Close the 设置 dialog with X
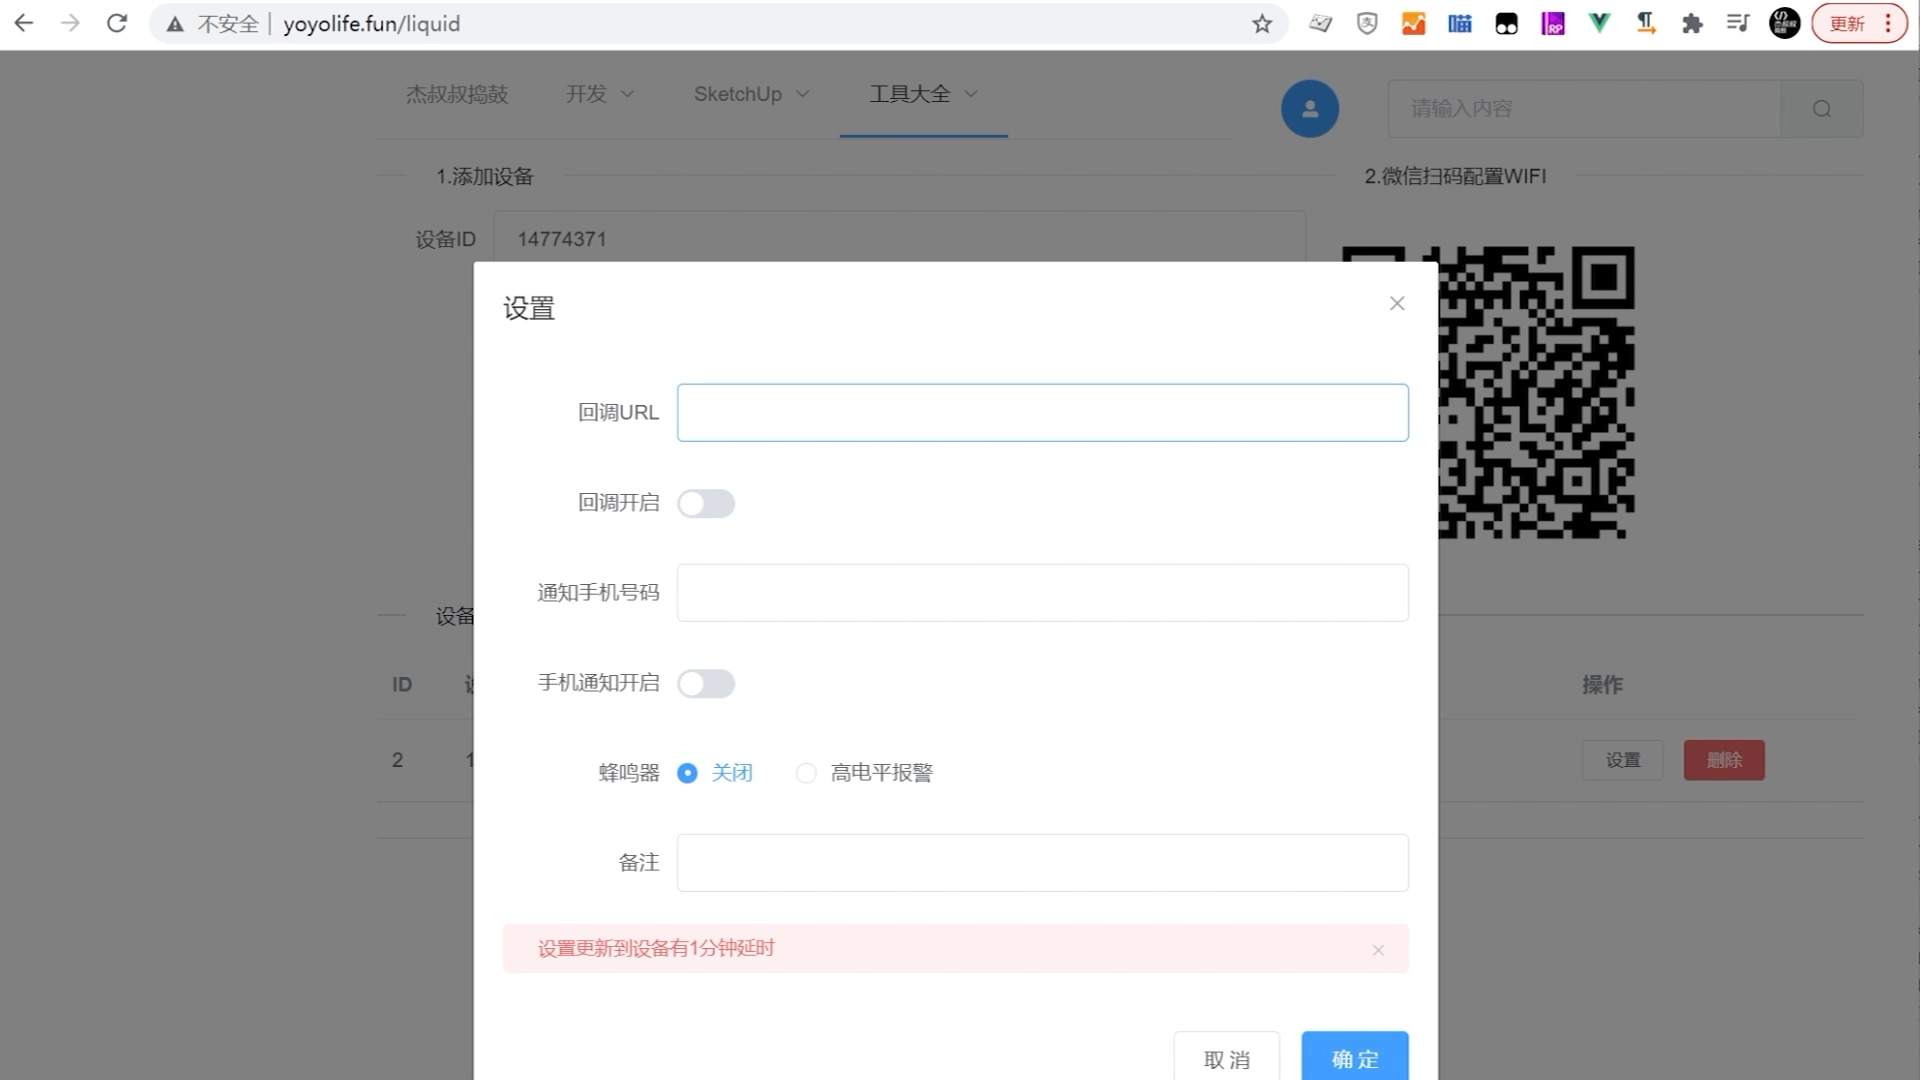Image resolution: width=1920 pixels, height=1080 pixels. 1397,303
